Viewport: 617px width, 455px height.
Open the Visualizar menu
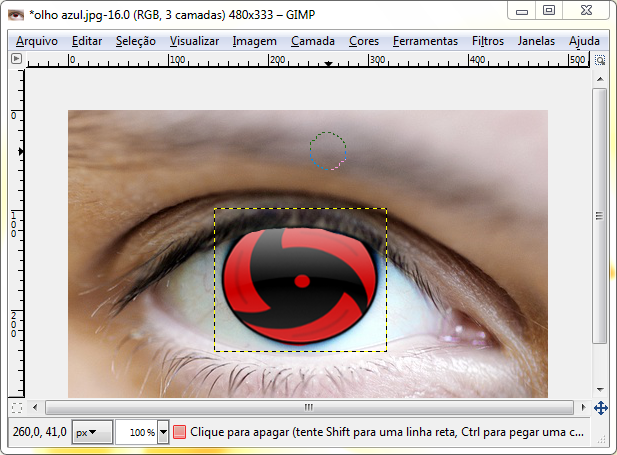point(194,41)
